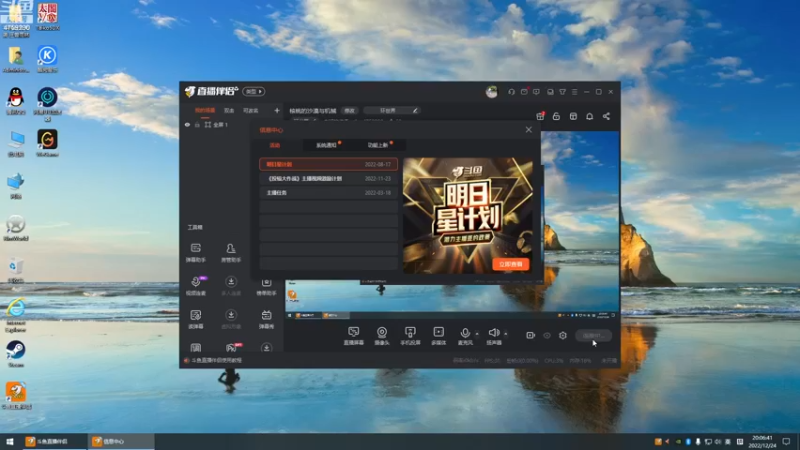This screenshot has height=450, width=800.
Task: Select the third scene tab
Action: click(x=251, y=111)
